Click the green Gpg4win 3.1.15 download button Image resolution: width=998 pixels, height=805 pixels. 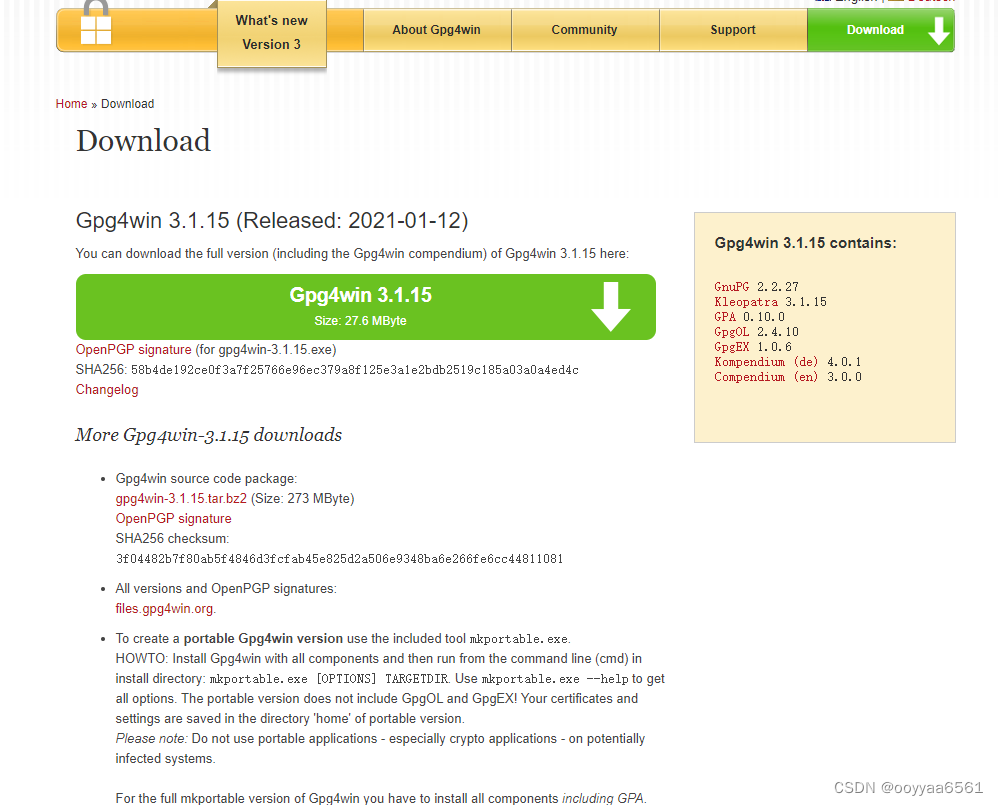point(366,307)
